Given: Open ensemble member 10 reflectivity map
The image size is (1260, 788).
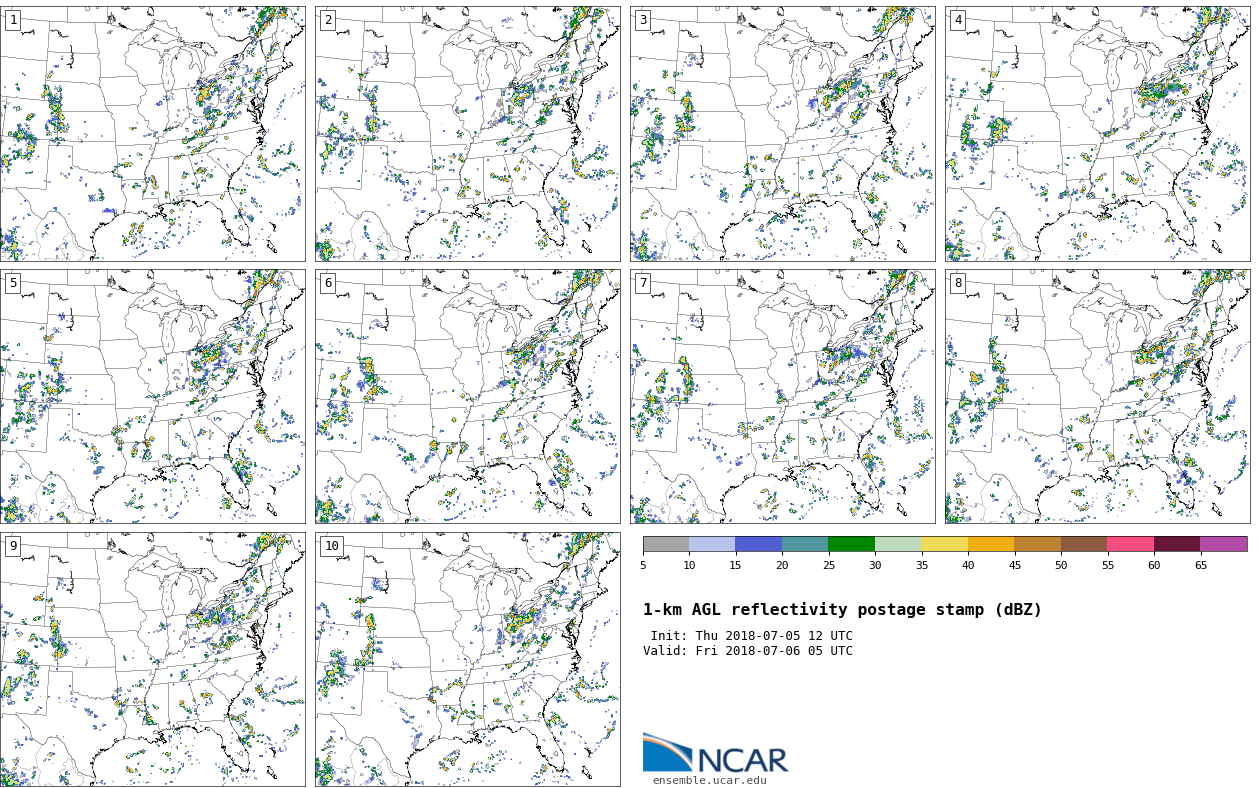Looking at the screenshot, I should coord(467,659).
